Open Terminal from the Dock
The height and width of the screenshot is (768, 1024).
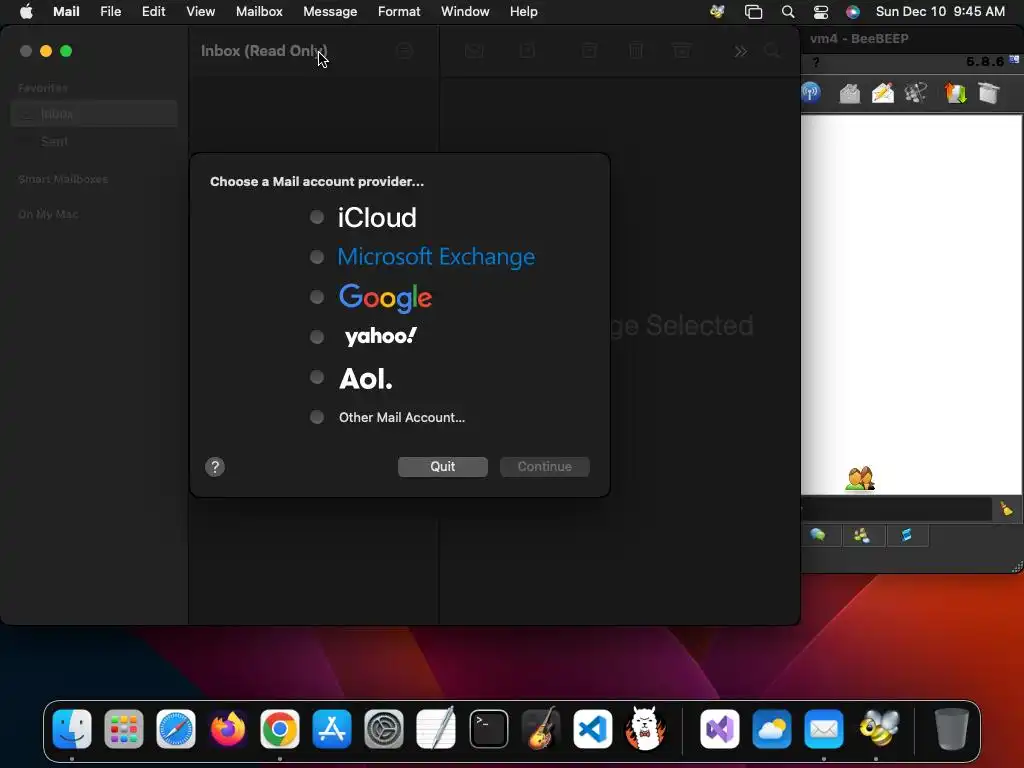[x=488, y=729]
